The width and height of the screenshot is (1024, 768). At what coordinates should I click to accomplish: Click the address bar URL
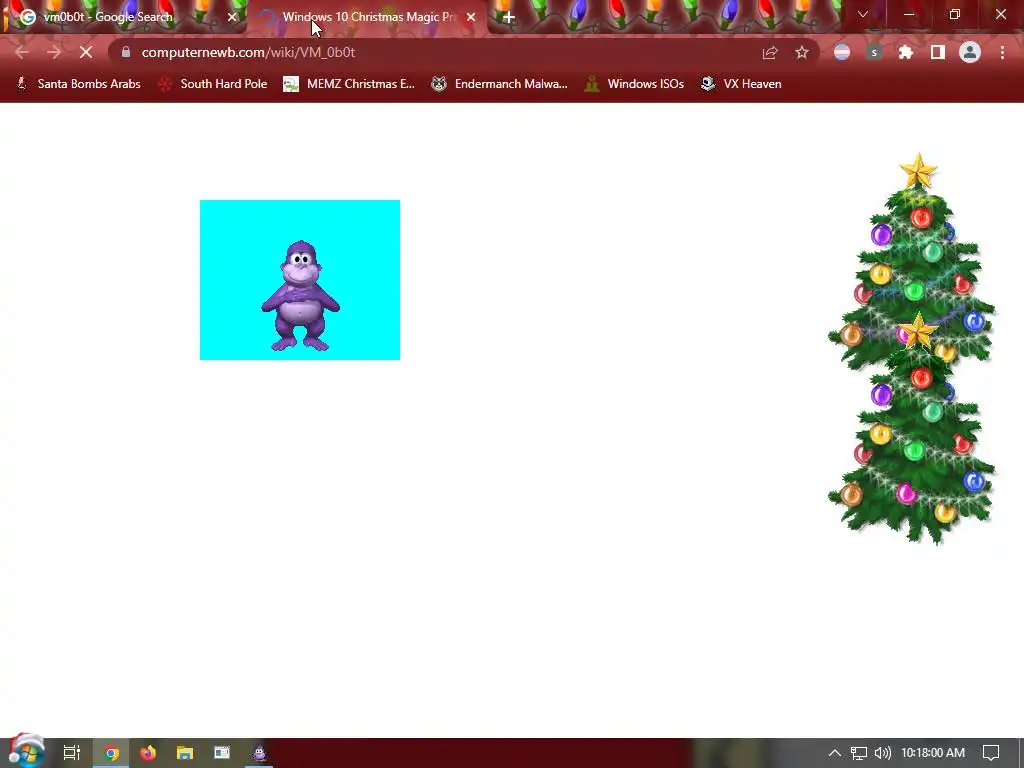tap(248, 52)
